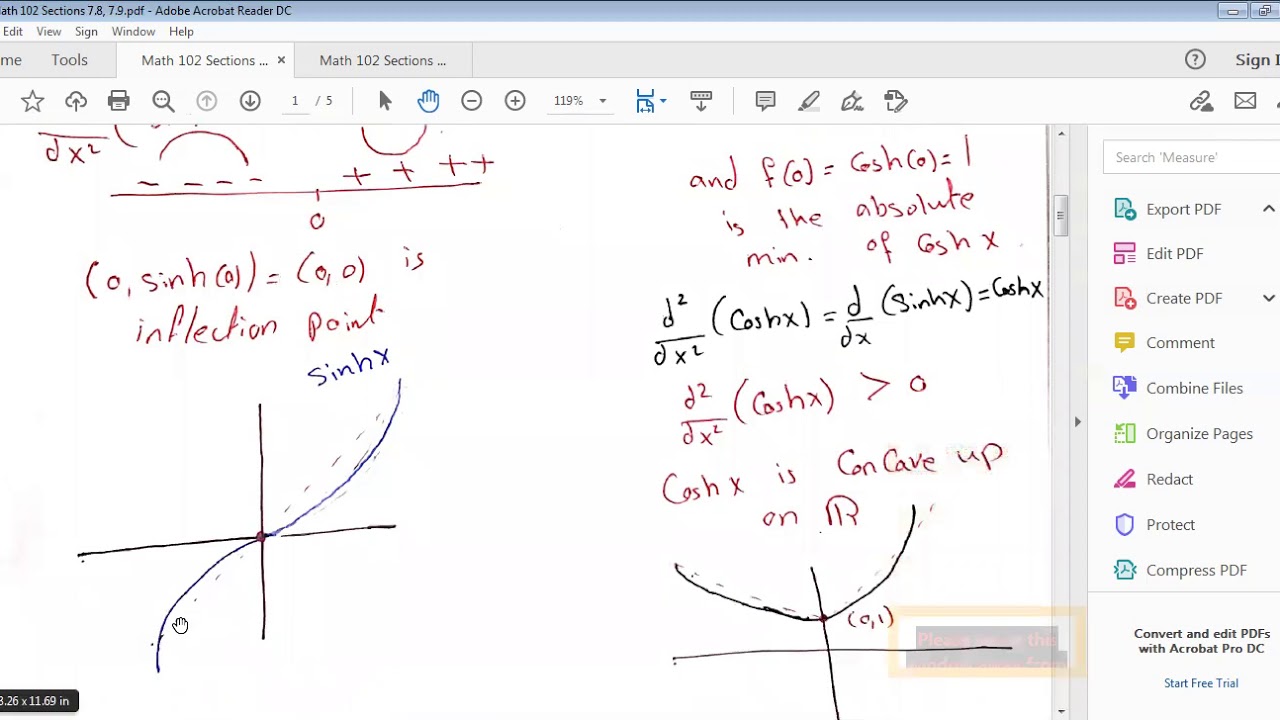Select the highlighter pen tool

[x=809, y=101]
